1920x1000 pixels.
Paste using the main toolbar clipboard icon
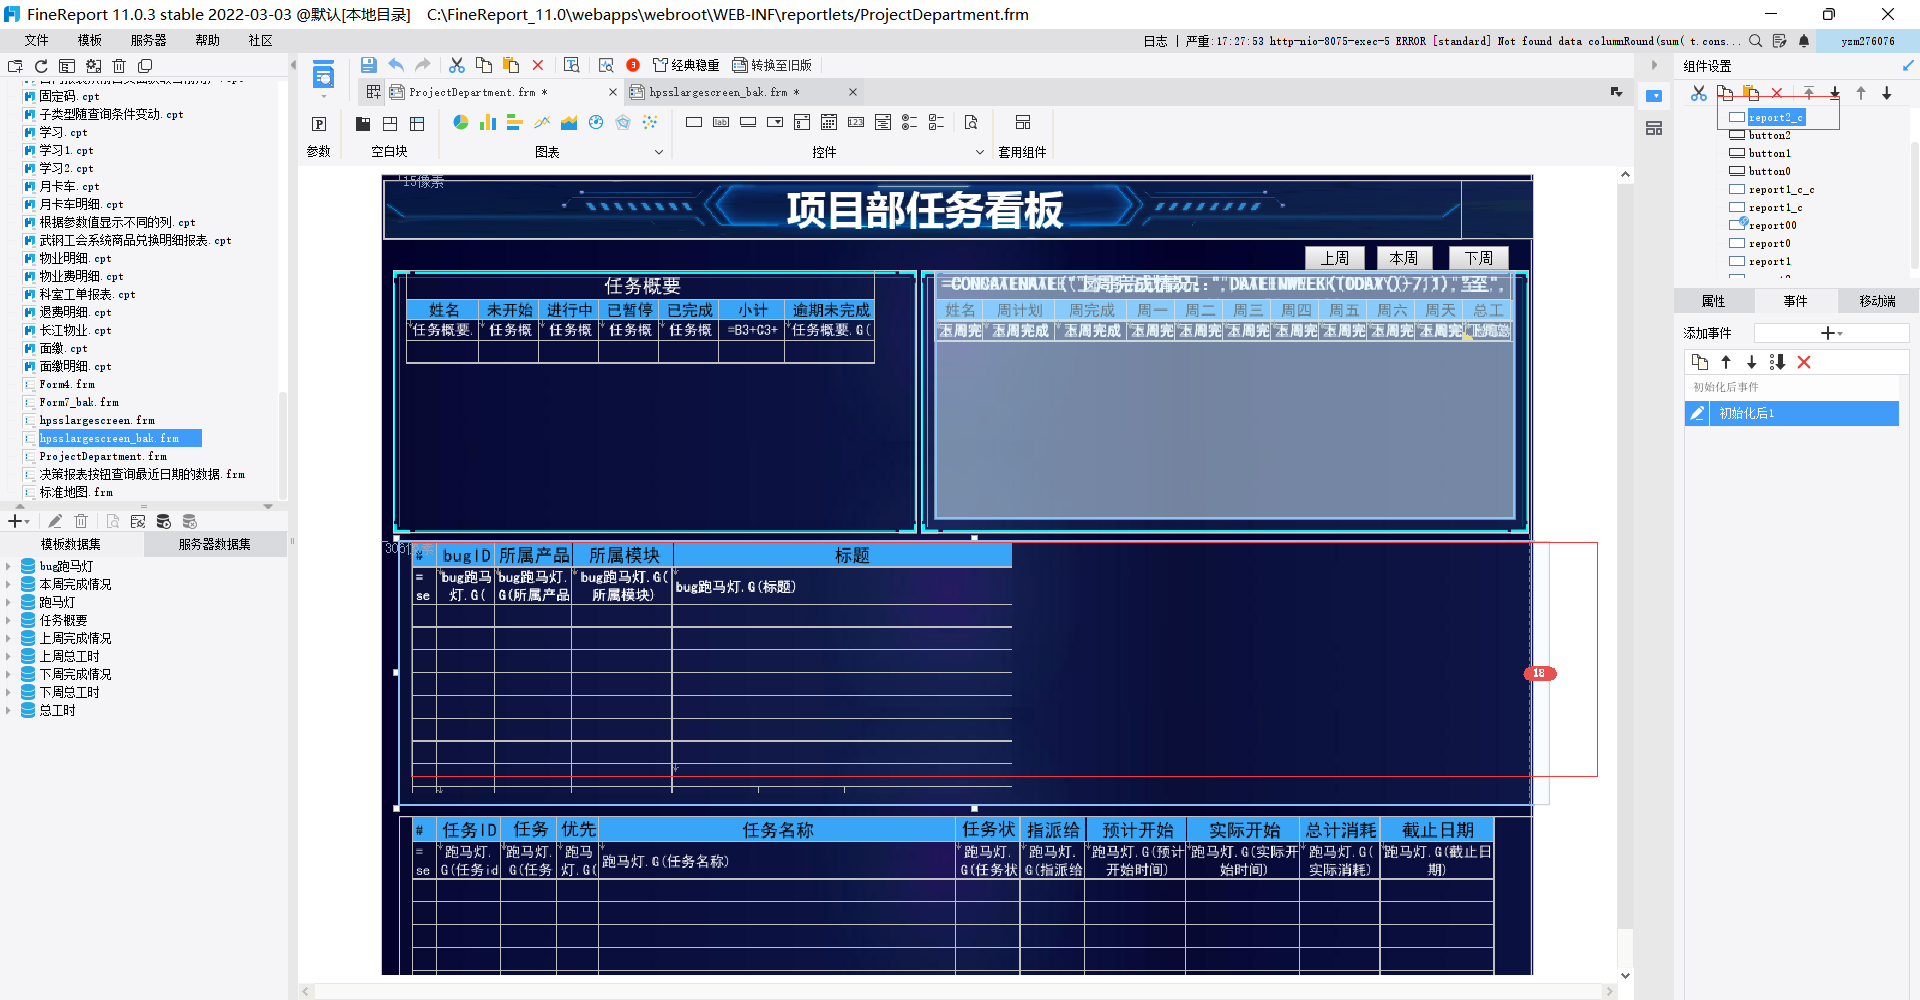(x=511, y=65)
